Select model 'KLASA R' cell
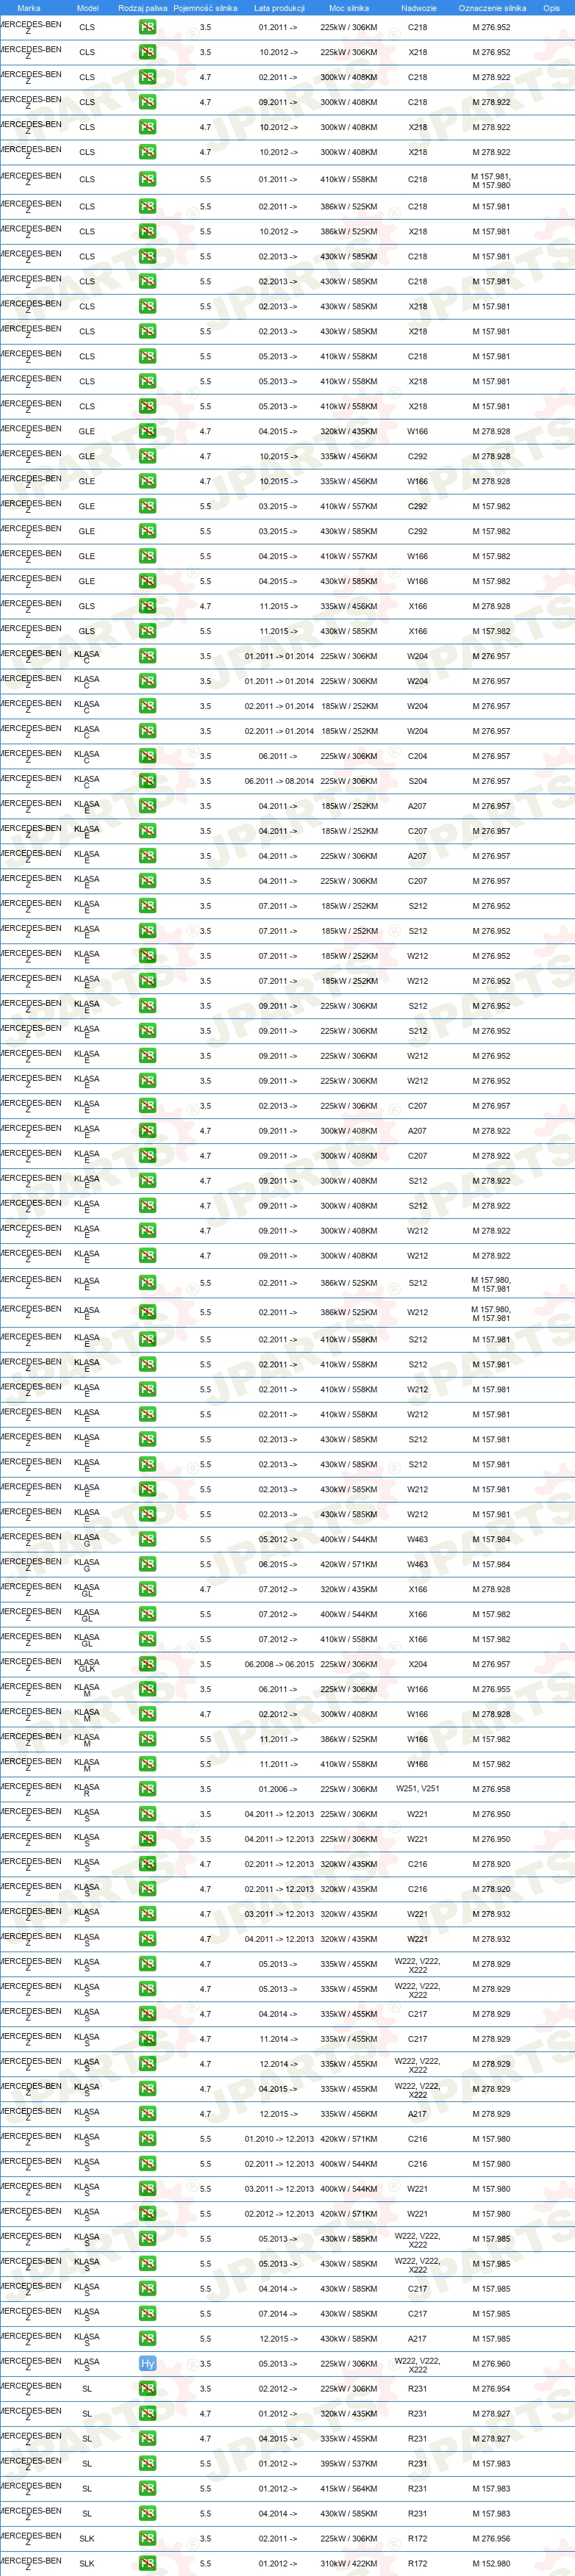 point(87,1790)
